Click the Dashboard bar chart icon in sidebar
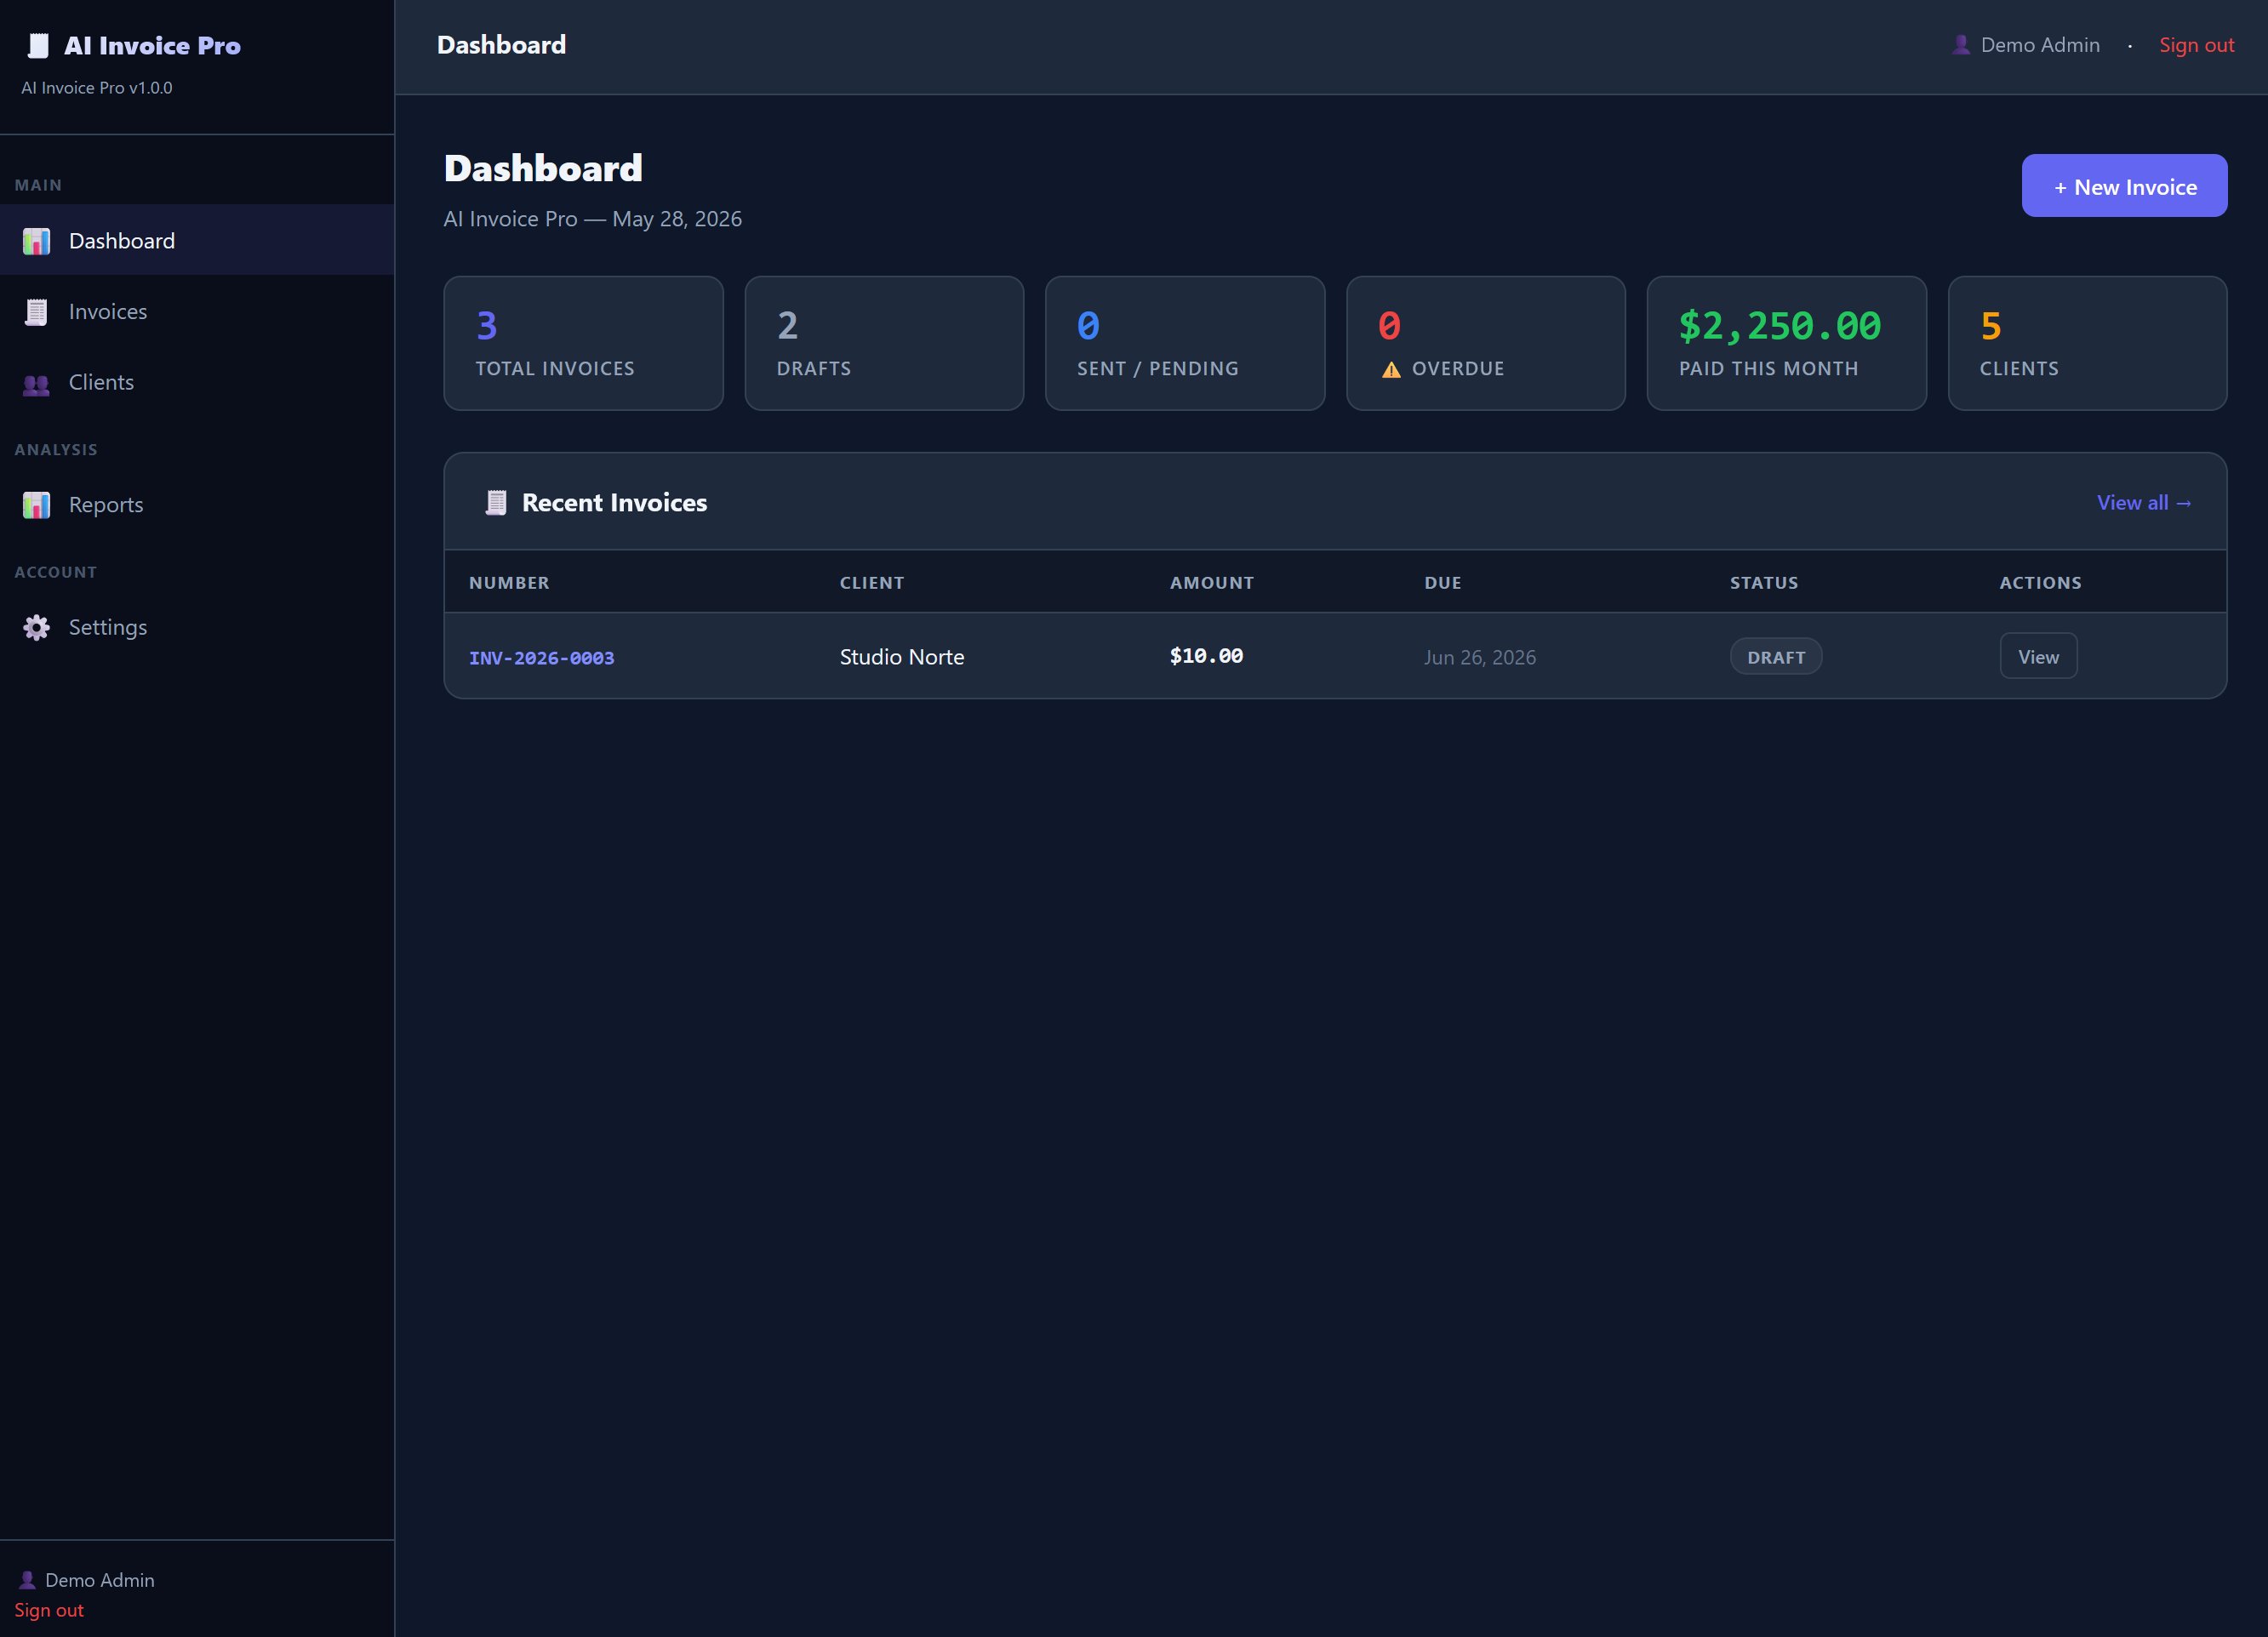Viewport: 2268px width, 1637px height. click(x=36, y=241)
